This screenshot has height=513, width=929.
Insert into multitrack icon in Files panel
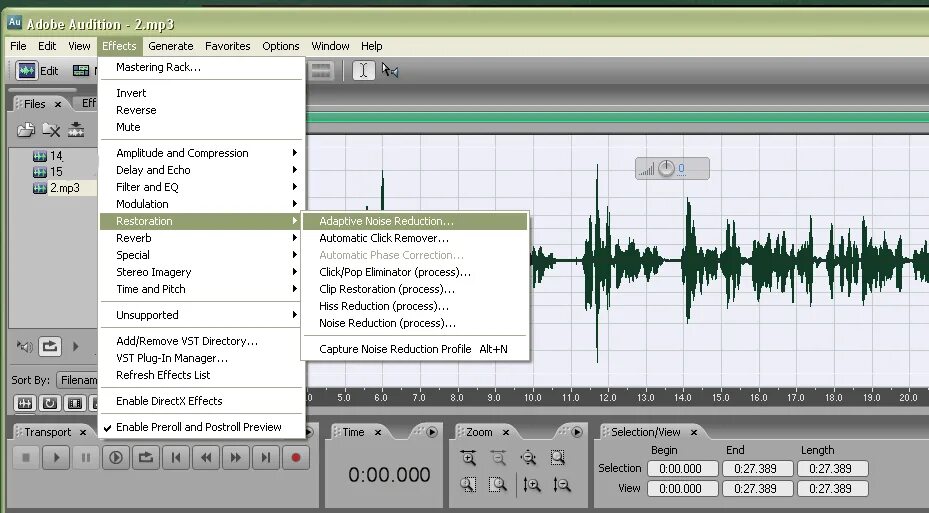[x=76, y=130]
